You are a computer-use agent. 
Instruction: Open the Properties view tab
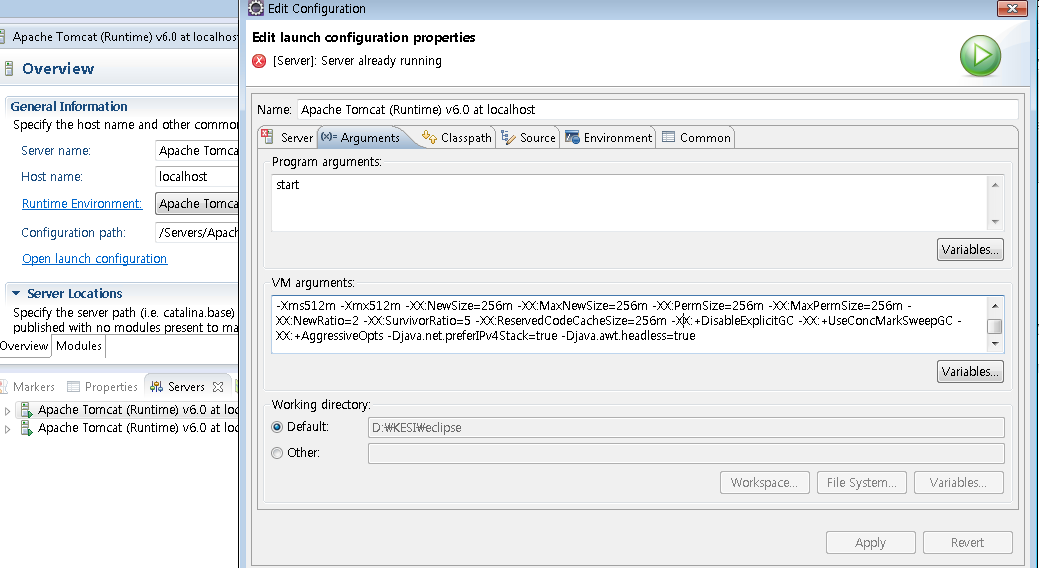click(x=103, y=386)
